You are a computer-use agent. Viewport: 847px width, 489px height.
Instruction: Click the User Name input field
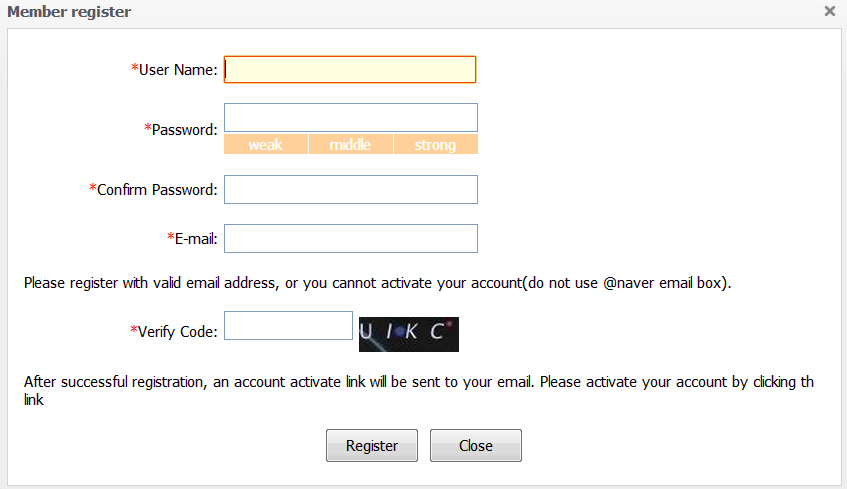click(x=350, y=69)
